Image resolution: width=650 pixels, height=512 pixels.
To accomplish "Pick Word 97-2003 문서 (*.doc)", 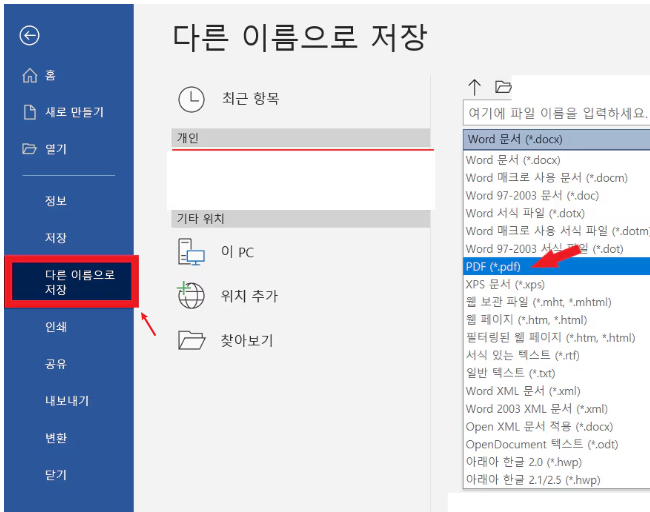I will click(556, 195).
